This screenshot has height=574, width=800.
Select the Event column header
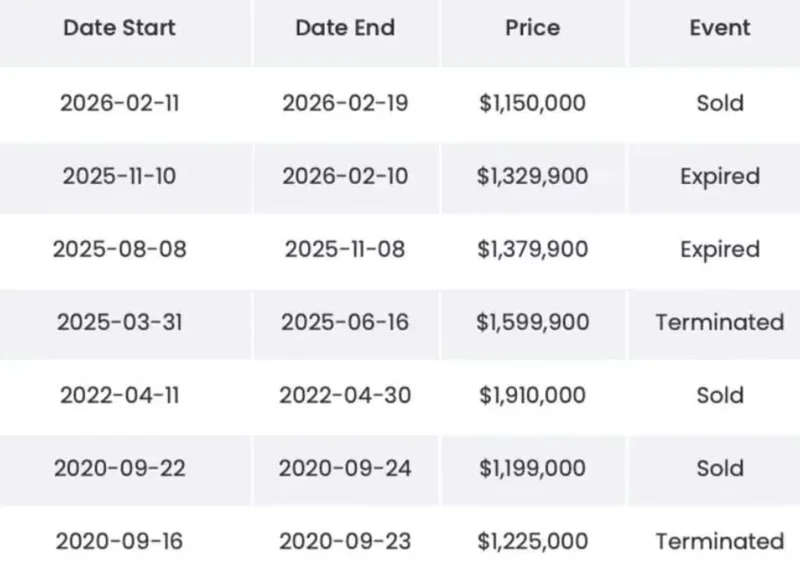point(719,28)
